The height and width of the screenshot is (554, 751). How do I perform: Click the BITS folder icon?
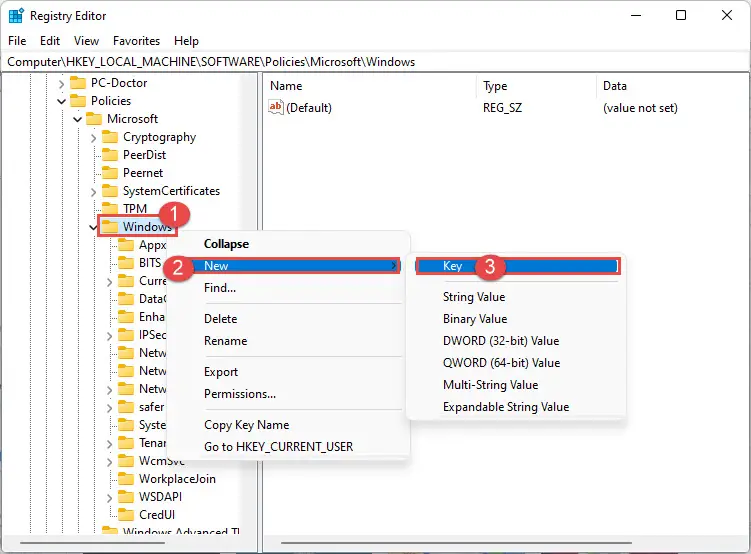coord(126,263)
